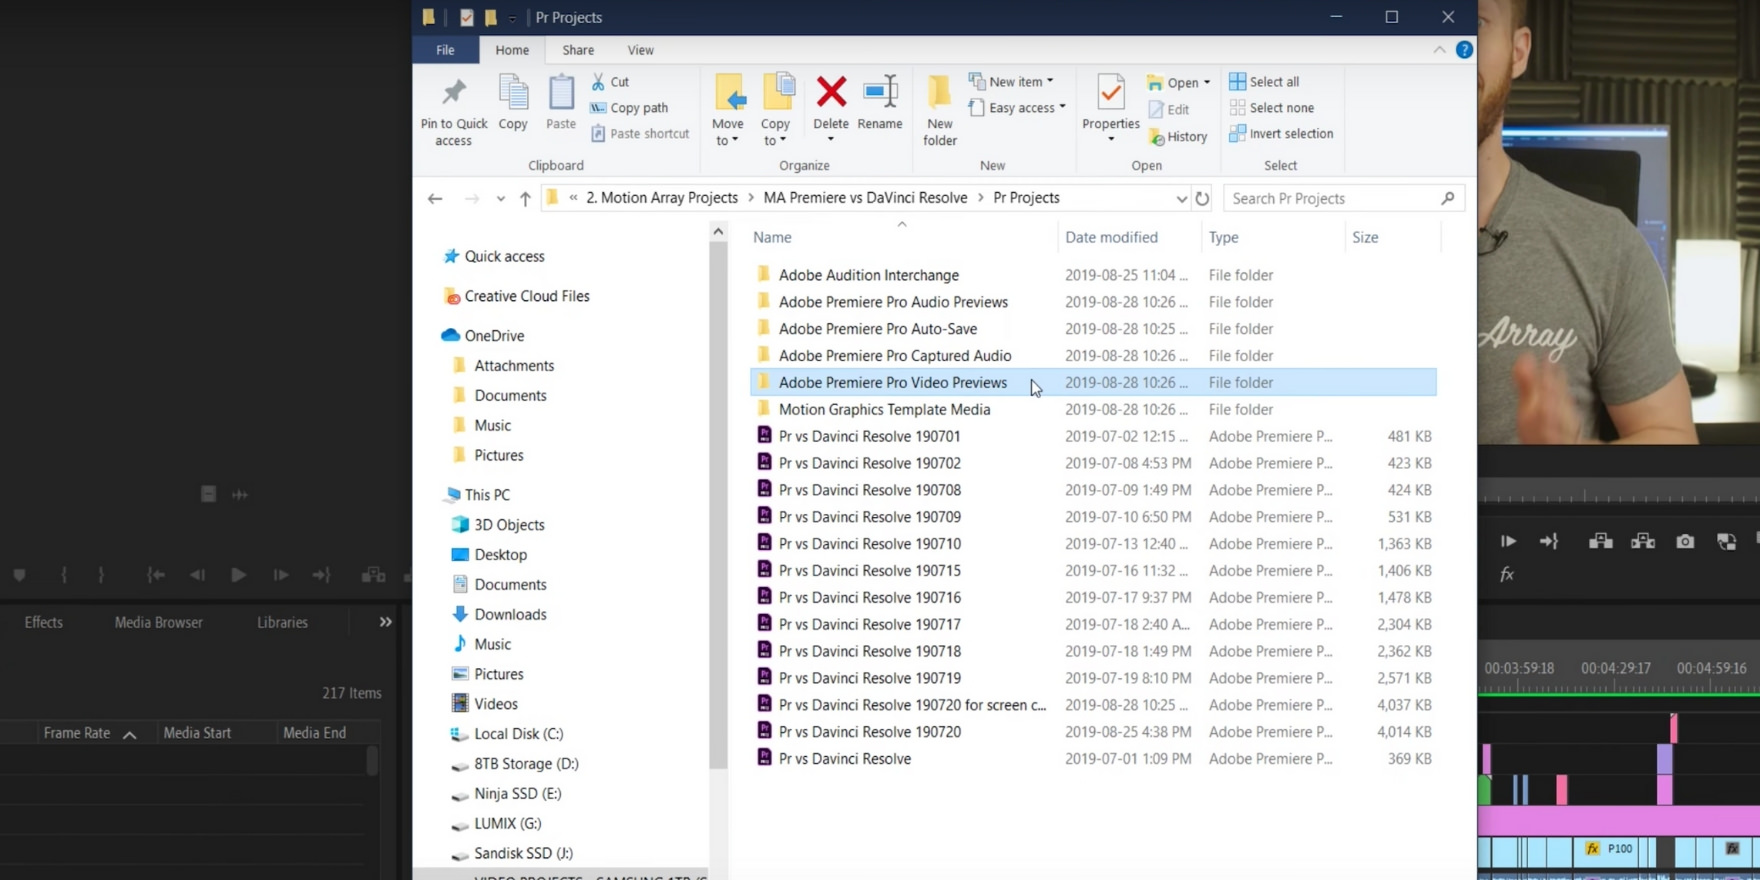This screenshot has width=1760, height=880.
Task: Sort by Date modified column header
Action: tap(1111, 237)
